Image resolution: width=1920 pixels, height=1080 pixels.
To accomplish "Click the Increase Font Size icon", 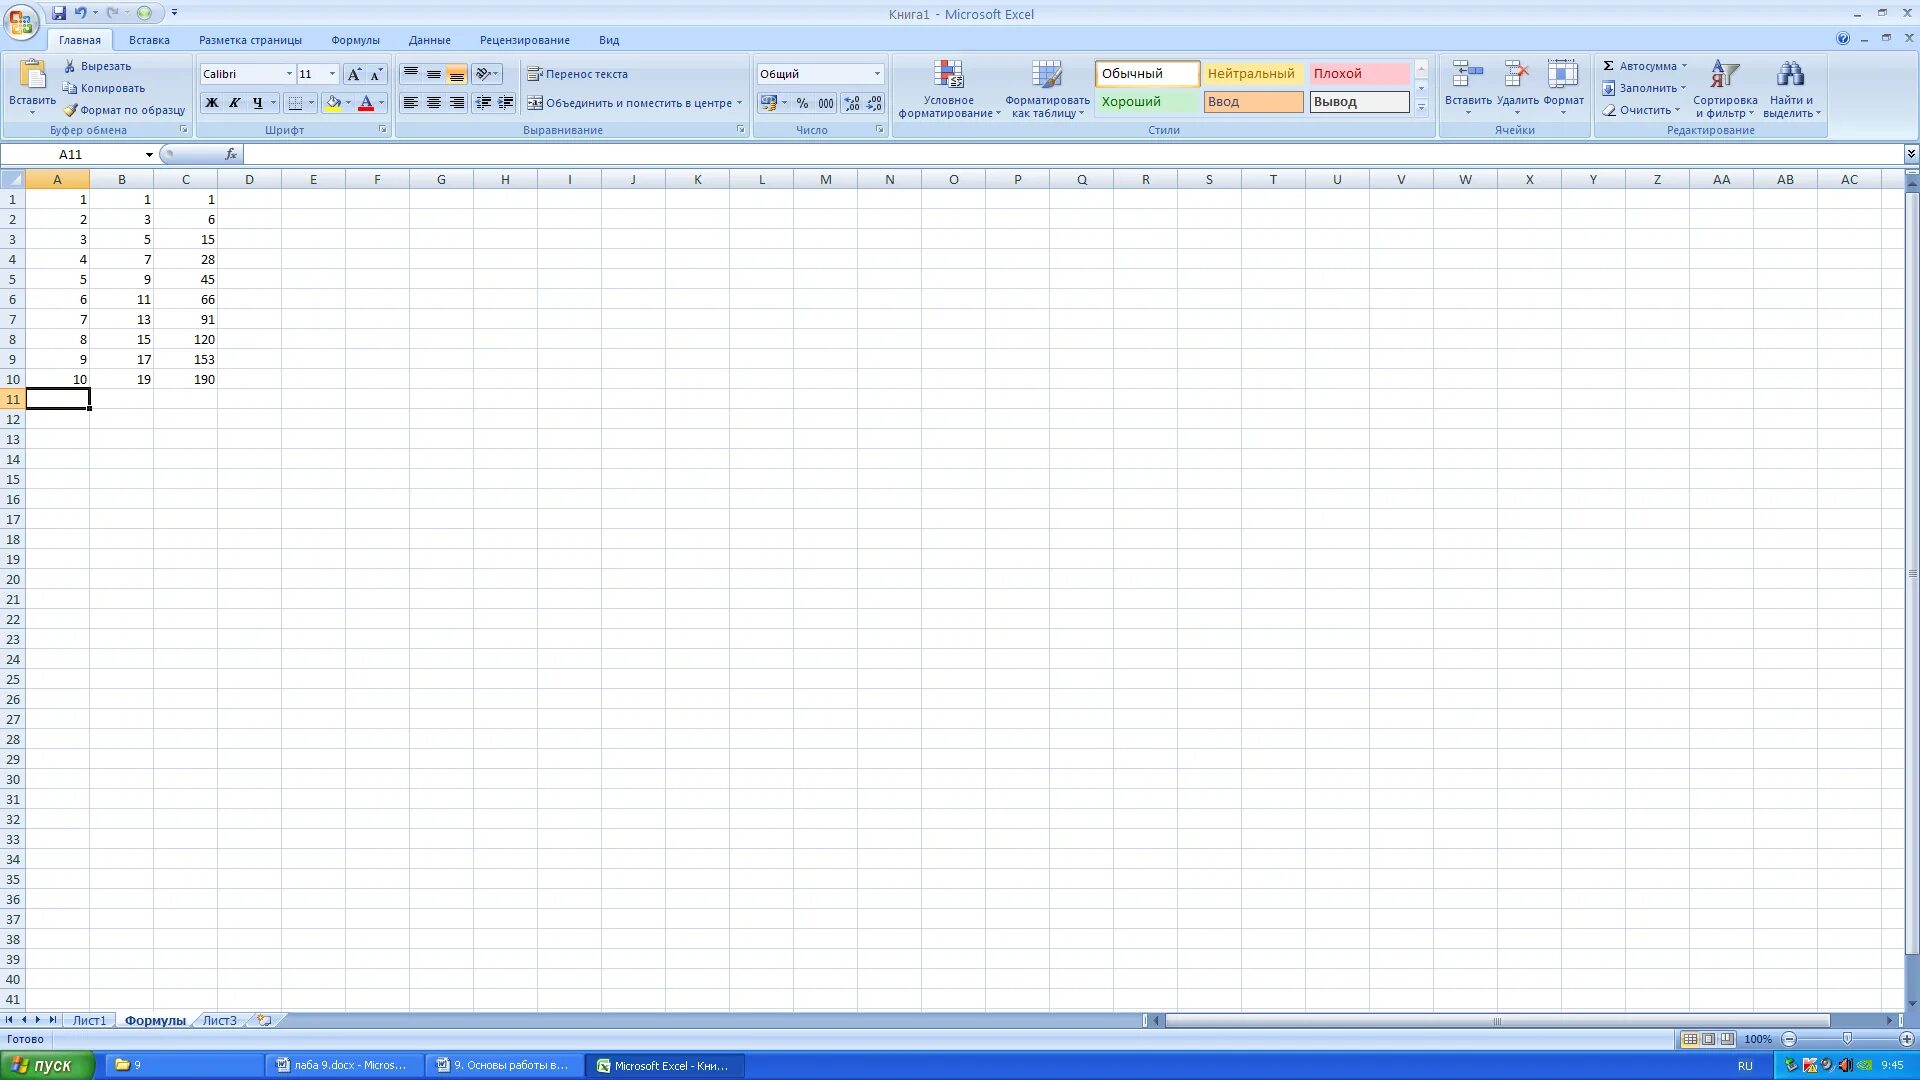I will (x=354, y=74).
